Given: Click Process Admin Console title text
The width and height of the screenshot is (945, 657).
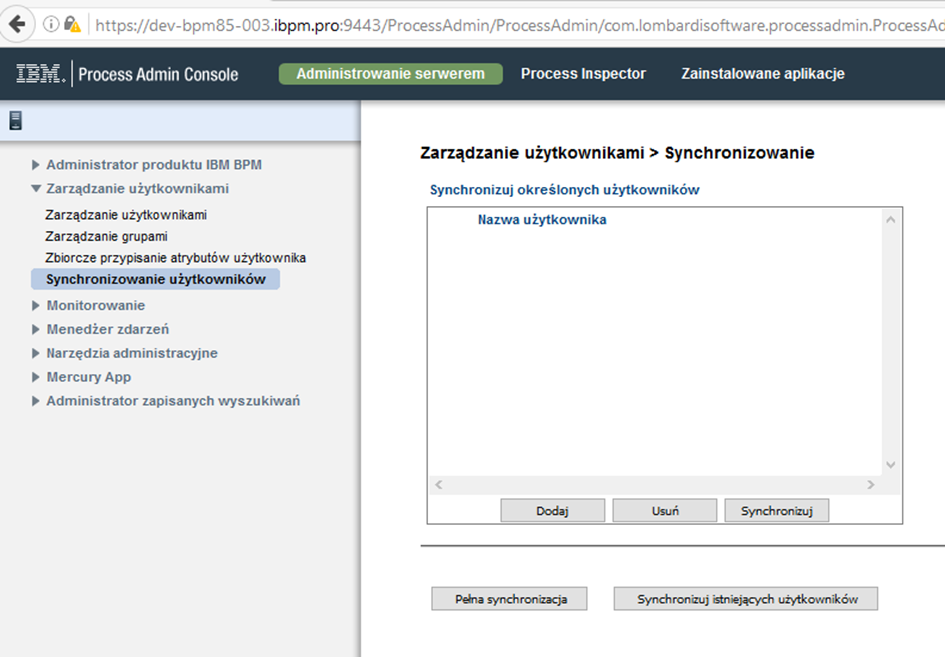Looking at the screenshot, I should (158, 74).
